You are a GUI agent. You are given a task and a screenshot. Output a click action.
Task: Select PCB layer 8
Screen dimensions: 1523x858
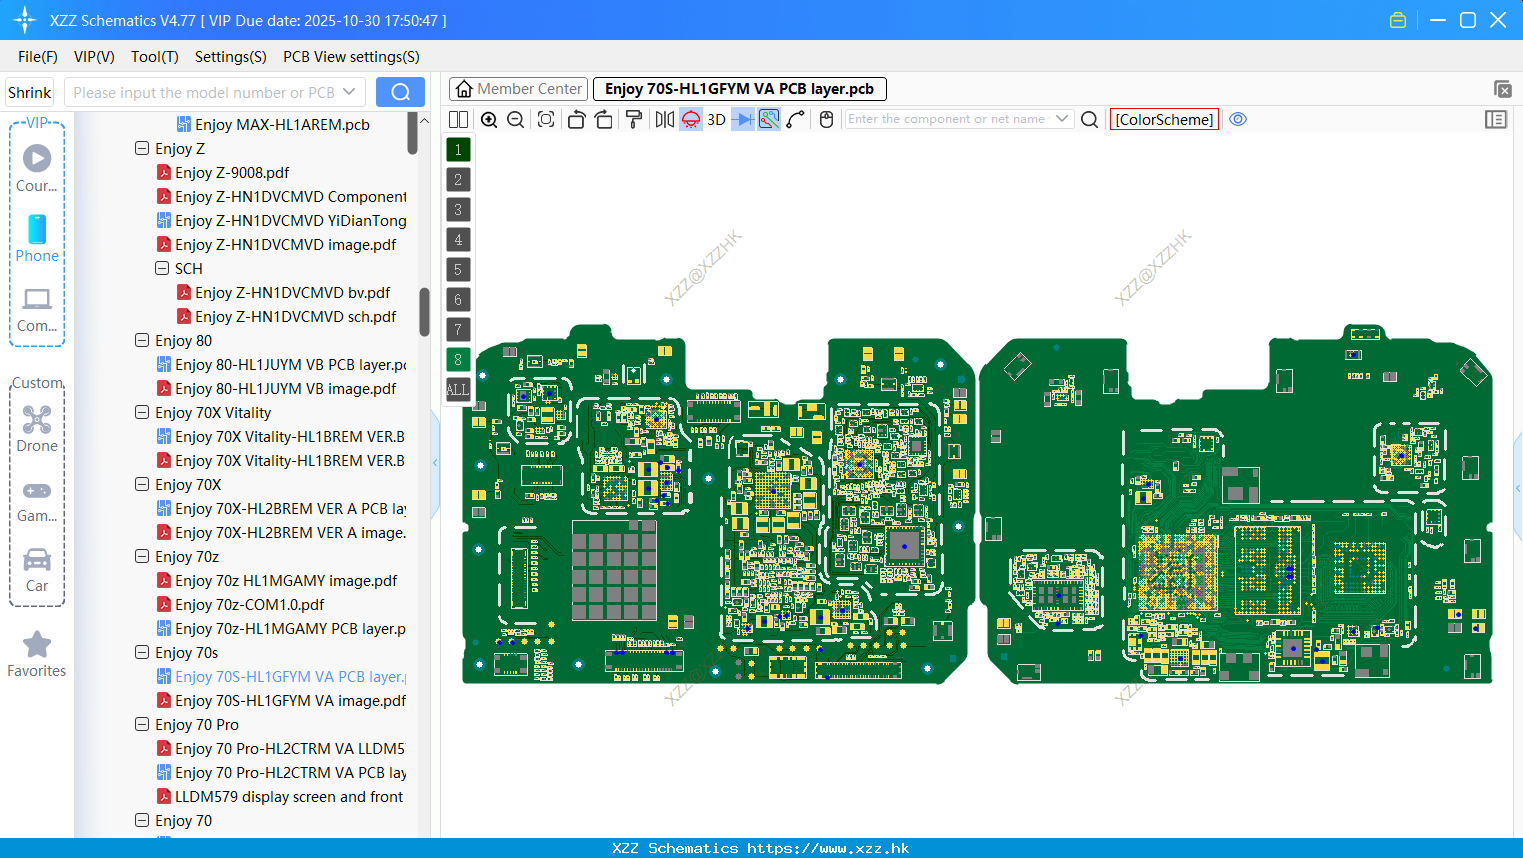(x=458, y=360)
